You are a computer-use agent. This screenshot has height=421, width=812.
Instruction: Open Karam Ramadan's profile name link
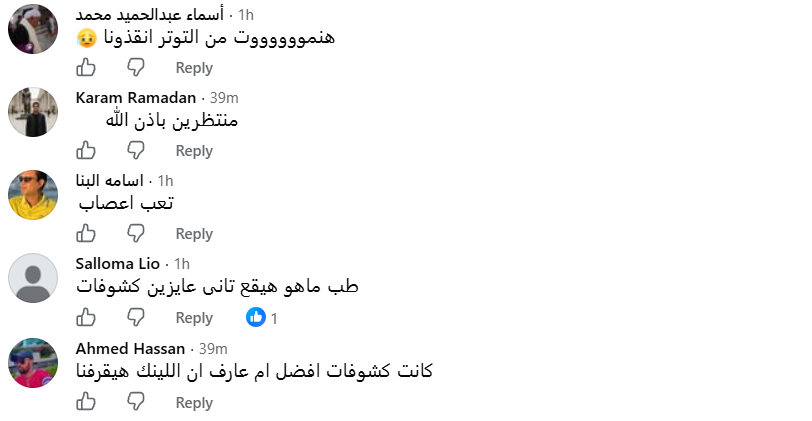(x=136, y=97)
